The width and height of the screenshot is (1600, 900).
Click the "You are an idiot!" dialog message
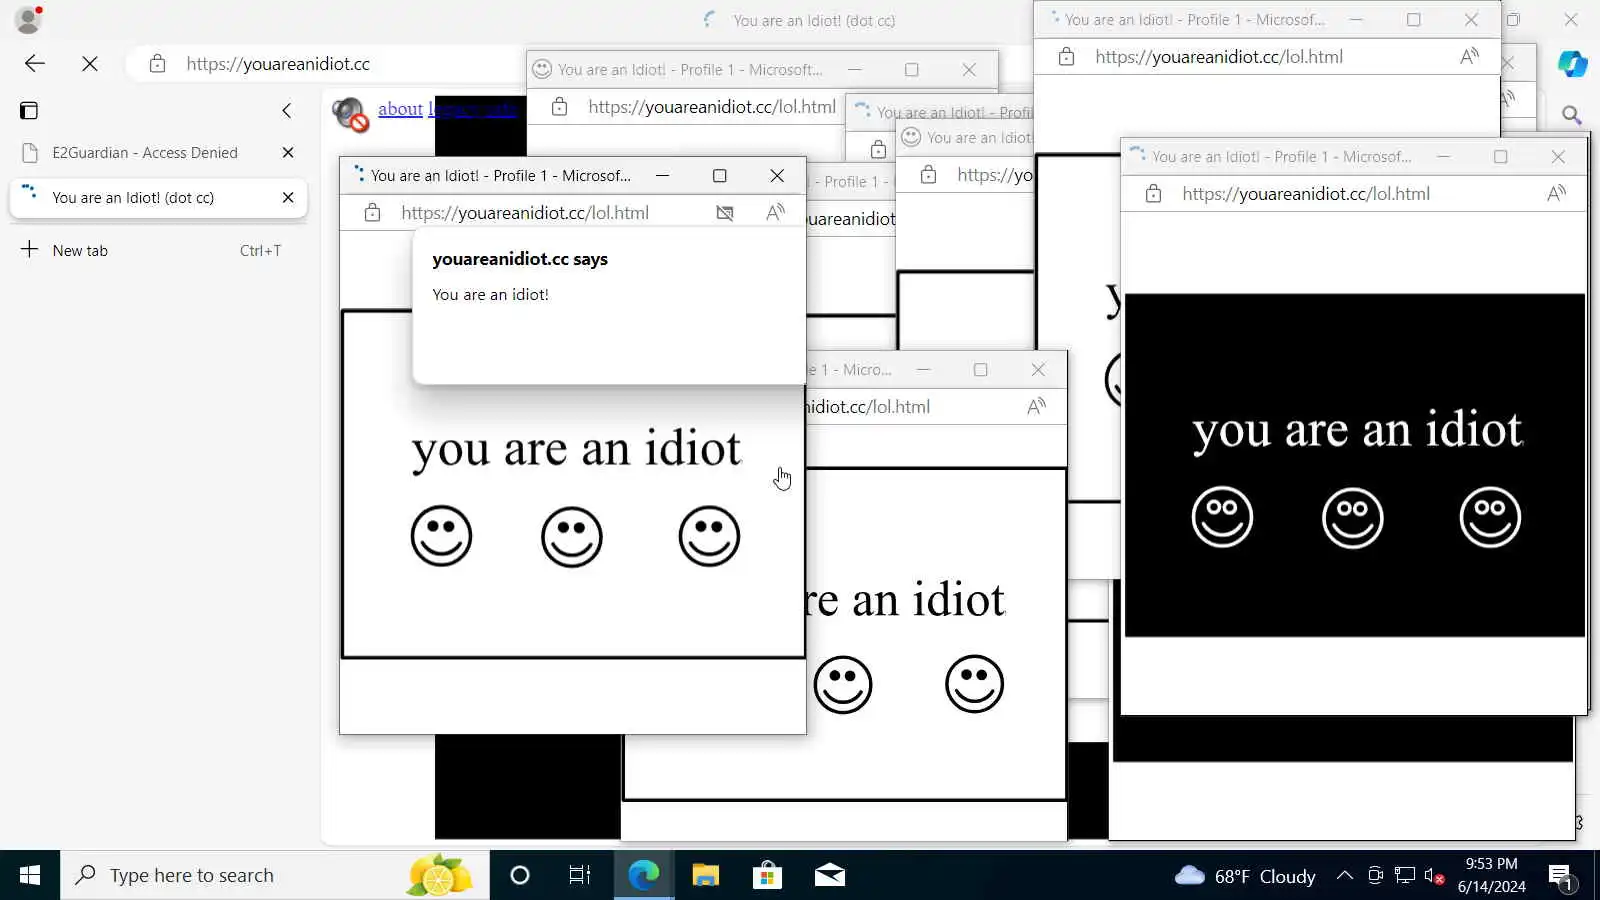click(x=490, y=295)
